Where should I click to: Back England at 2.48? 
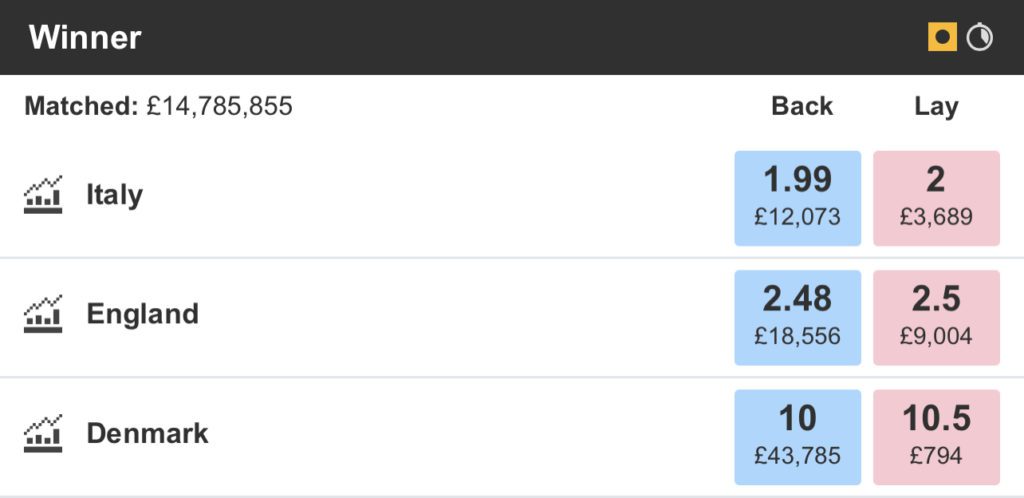[x=797, y=318]
